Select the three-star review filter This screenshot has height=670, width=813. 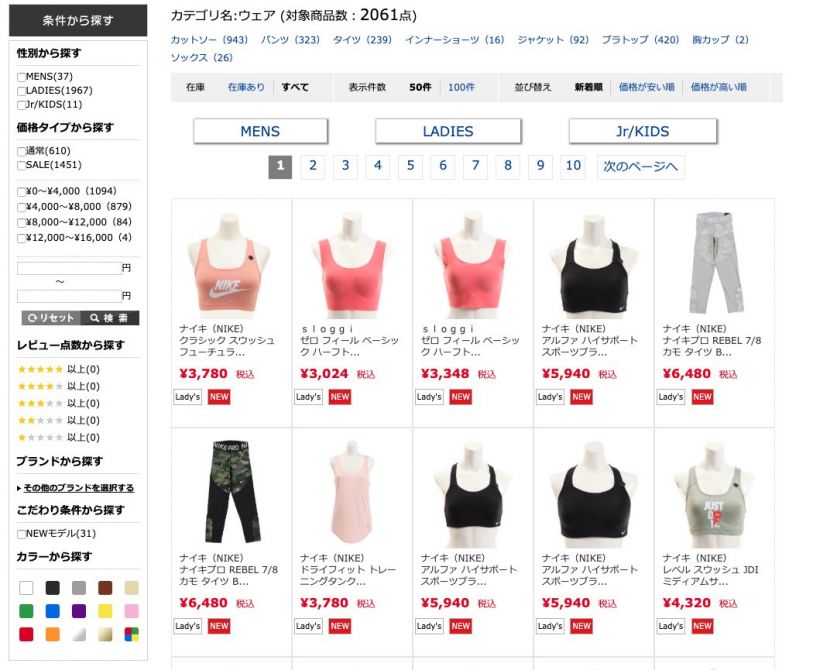(58, 403)
